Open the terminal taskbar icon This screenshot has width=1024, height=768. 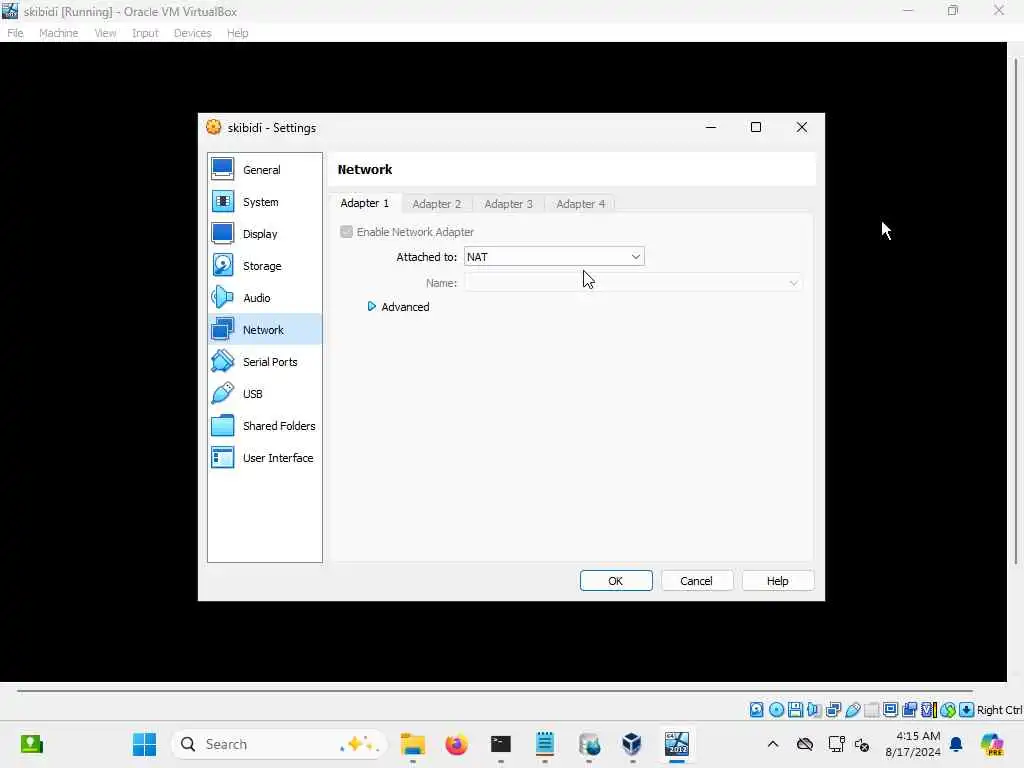[x=501, y=744]
